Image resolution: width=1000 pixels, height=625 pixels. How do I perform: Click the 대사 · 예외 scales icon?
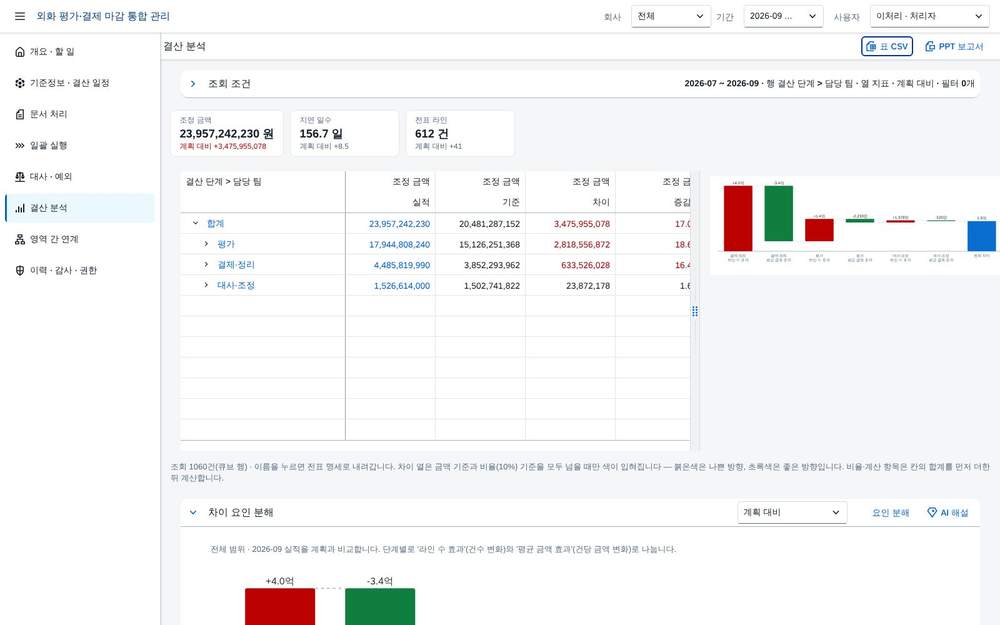[20, 177]
